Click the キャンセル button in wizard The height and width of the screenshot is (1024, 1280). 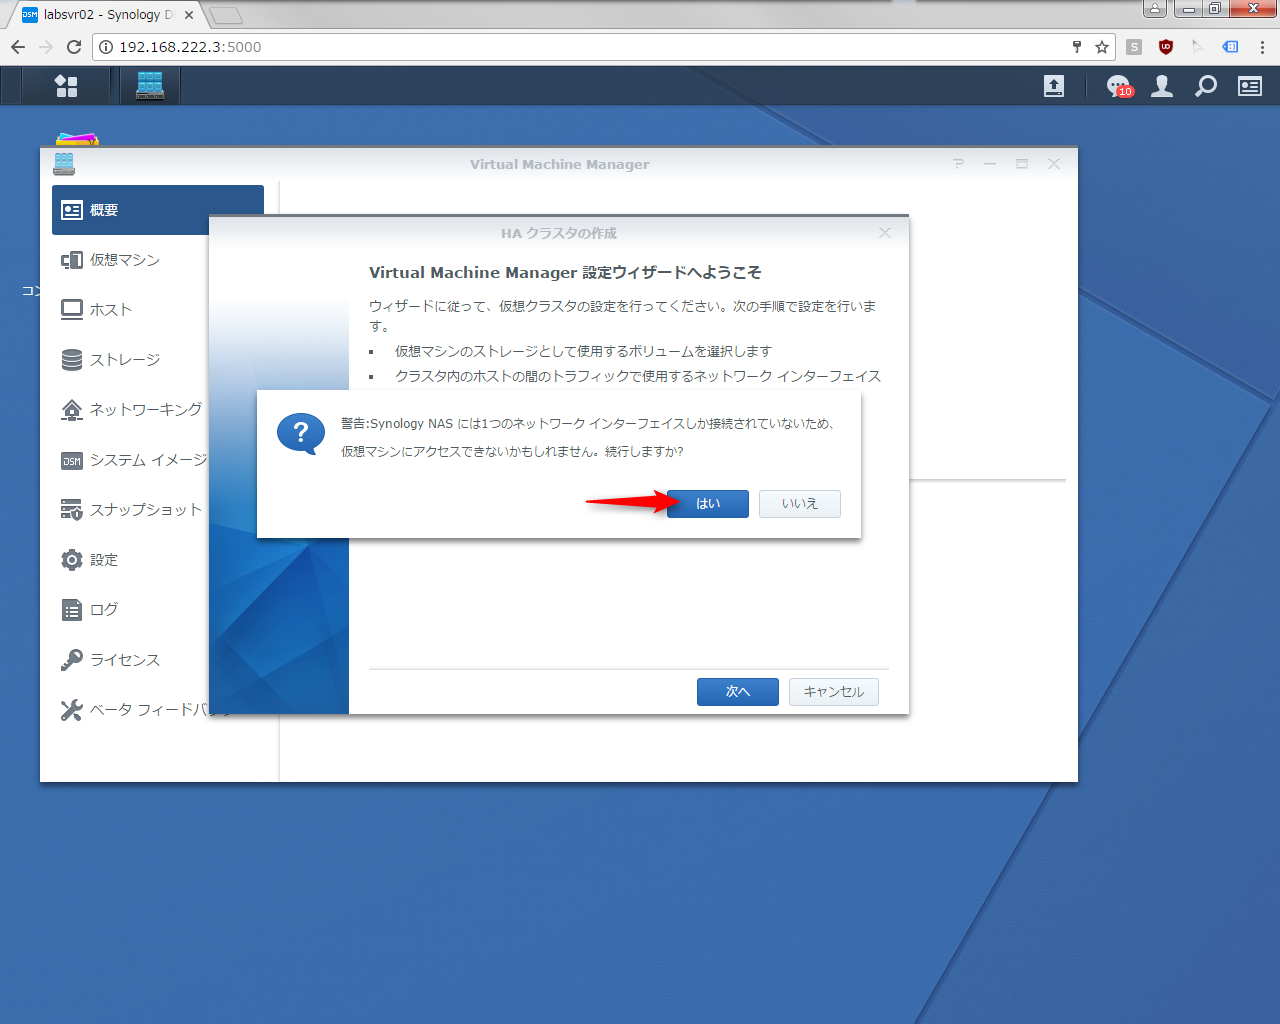point(834,692)
